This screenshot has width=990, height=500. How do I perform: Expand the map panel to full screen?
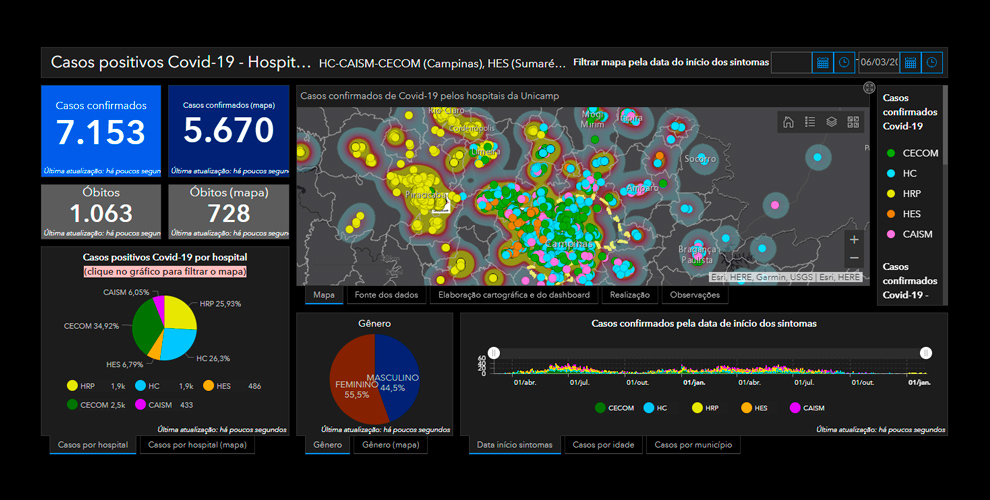coord(869,89)
